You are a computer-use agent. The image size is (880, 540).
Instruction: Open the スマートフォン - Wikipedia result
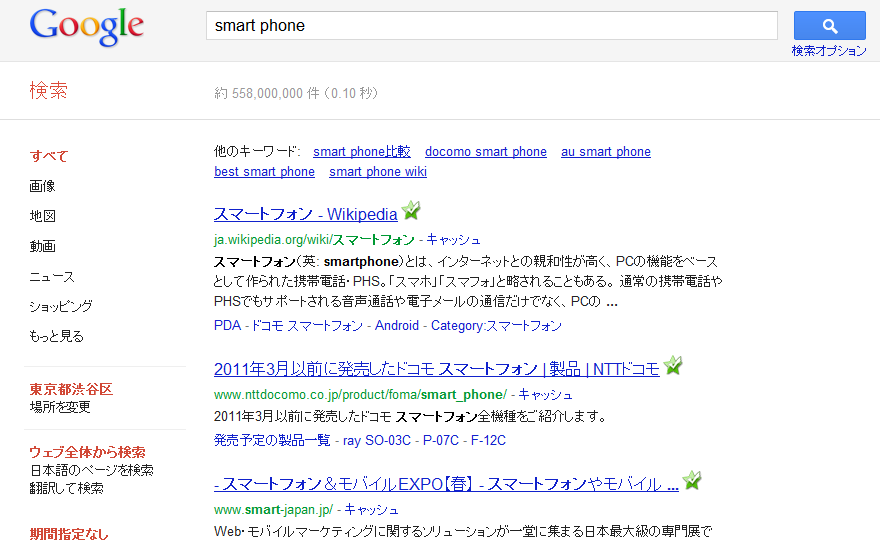click(305, 214)
